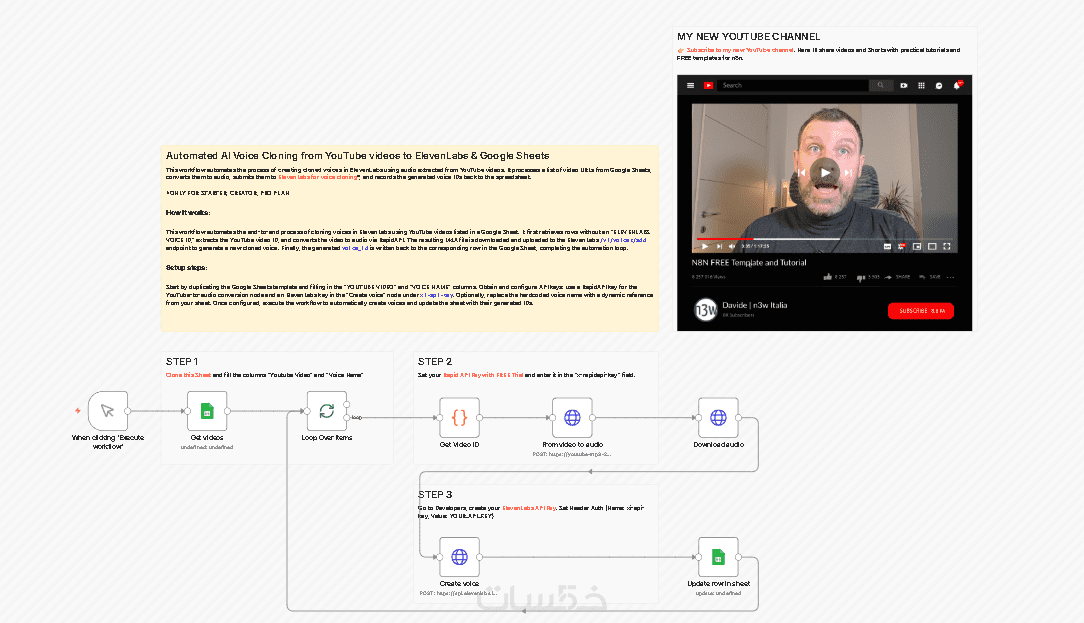Click the miniplayer icon in the player
1084x623 pixels.
coord(917,246)
